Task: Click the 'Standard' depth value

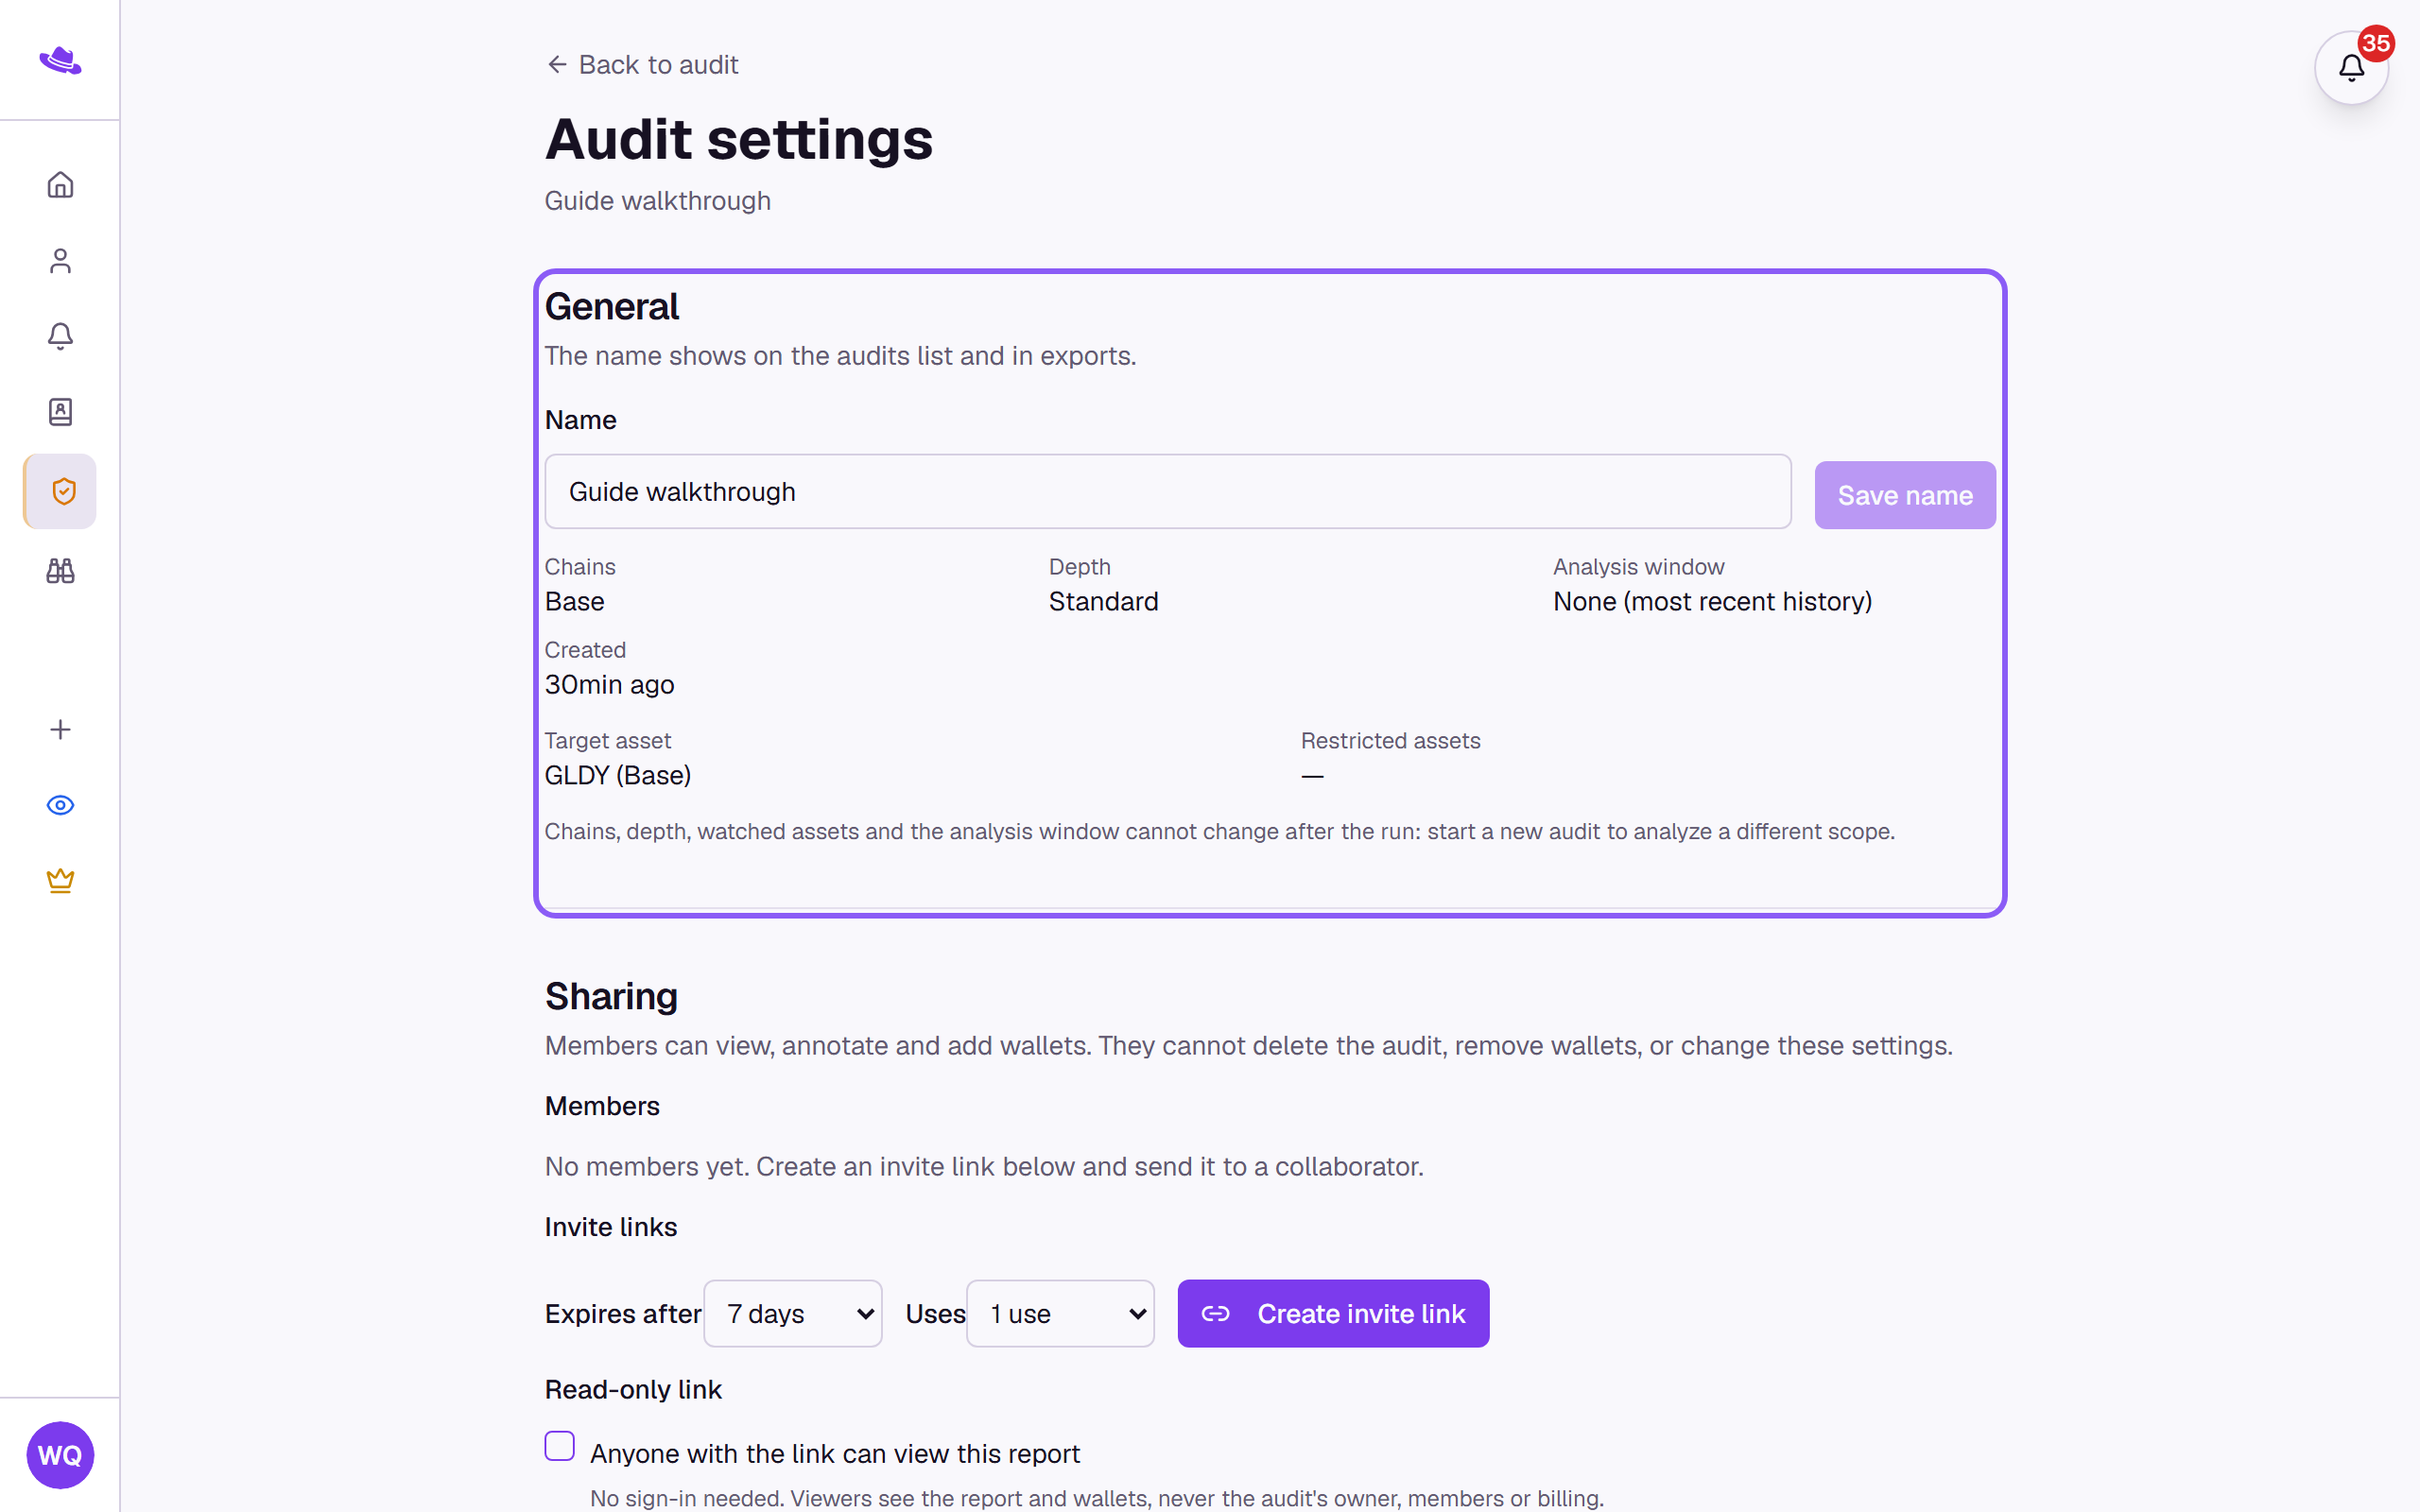Action: coord(1103,602)
